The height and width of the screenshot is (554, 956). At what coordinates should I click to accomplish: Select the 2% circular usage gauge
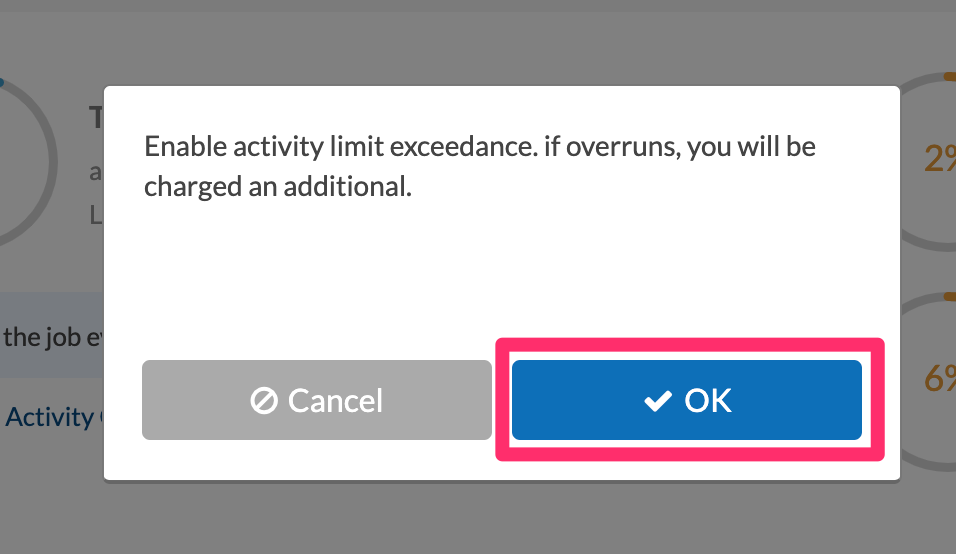928,162
